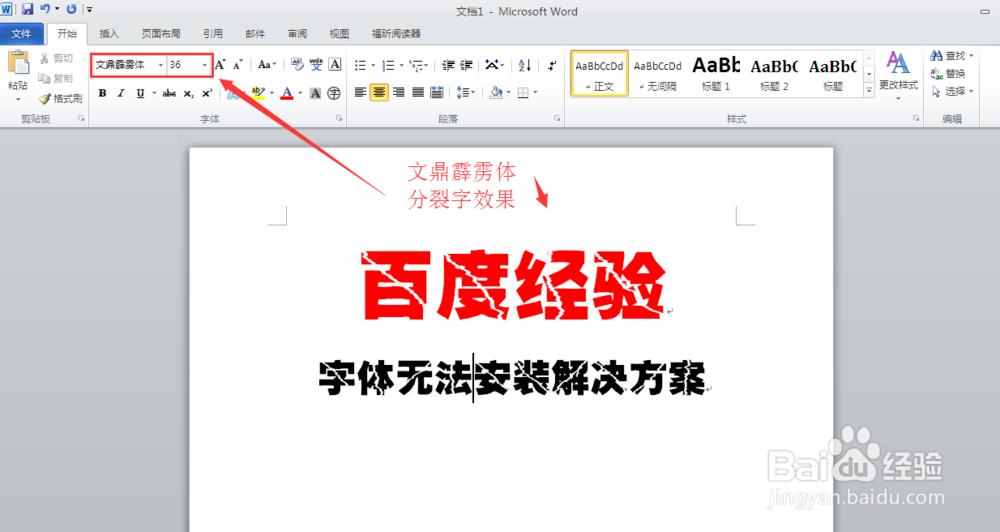Click the Superscript x² icon
The height and width of the screenshot is (532, 1000).
(207, 93)
